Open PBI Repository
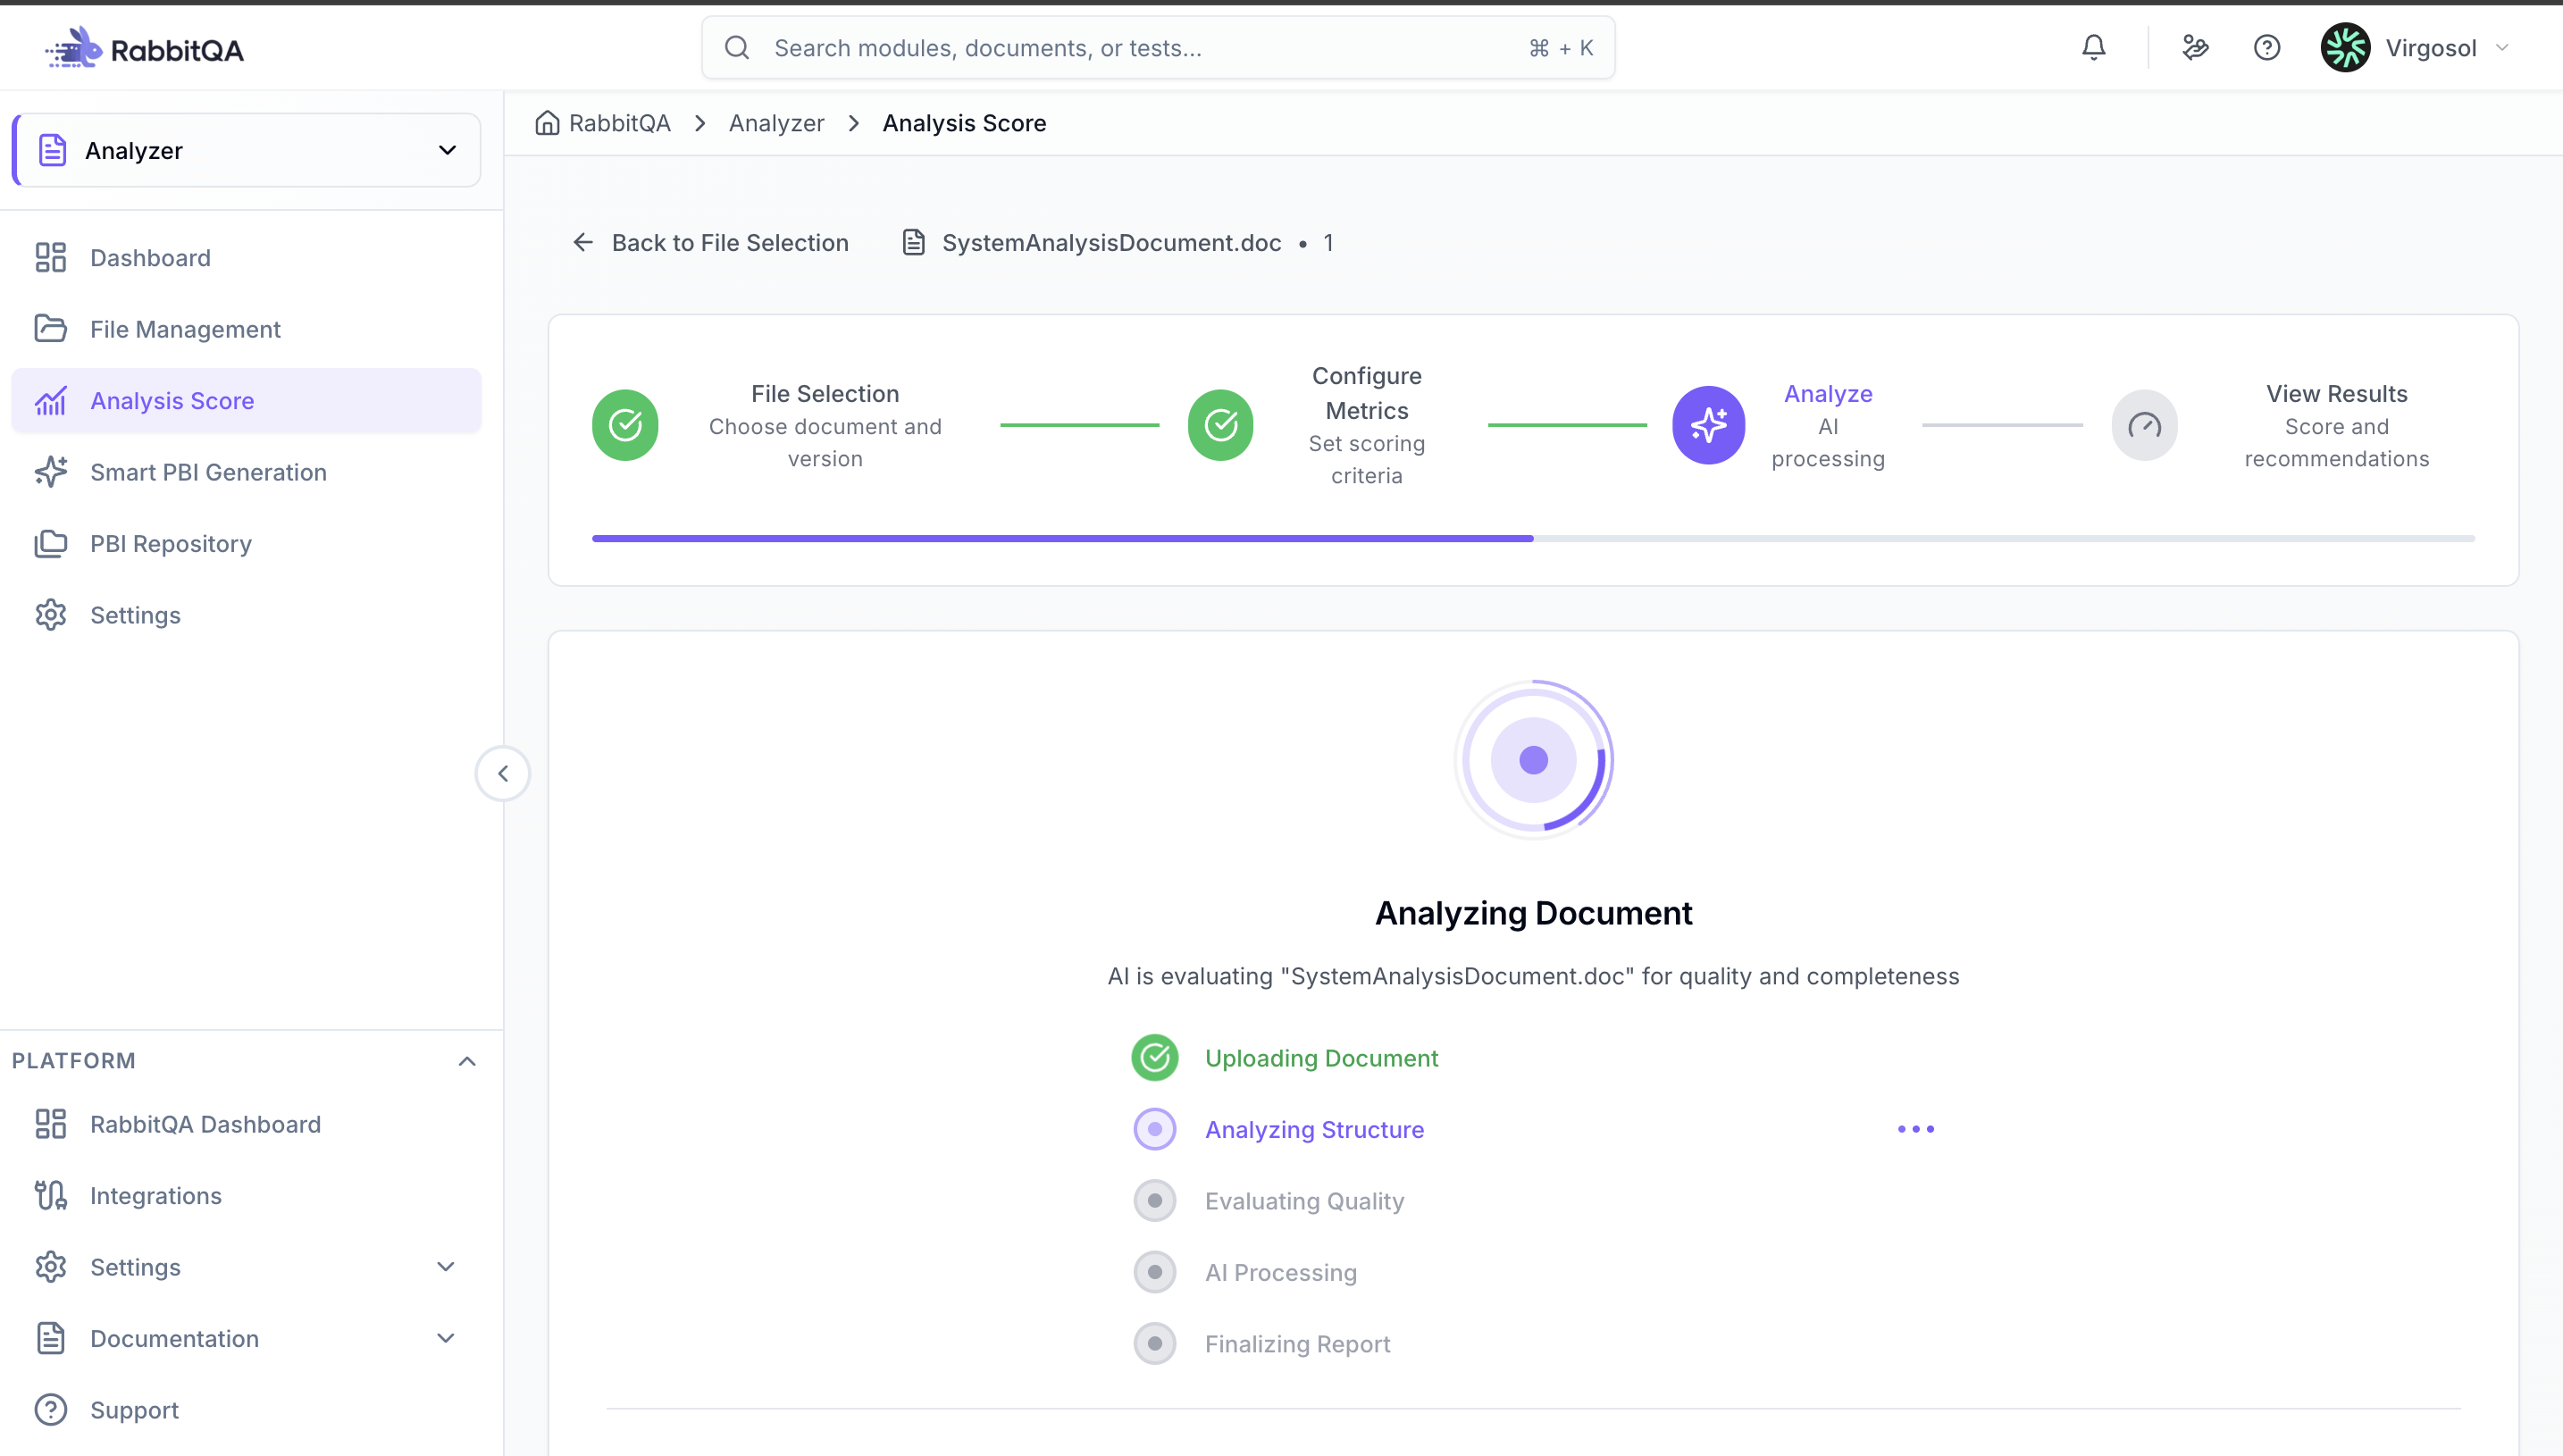The height and width of the screenshot is (1456, 2563). click(x=246, y=543)
